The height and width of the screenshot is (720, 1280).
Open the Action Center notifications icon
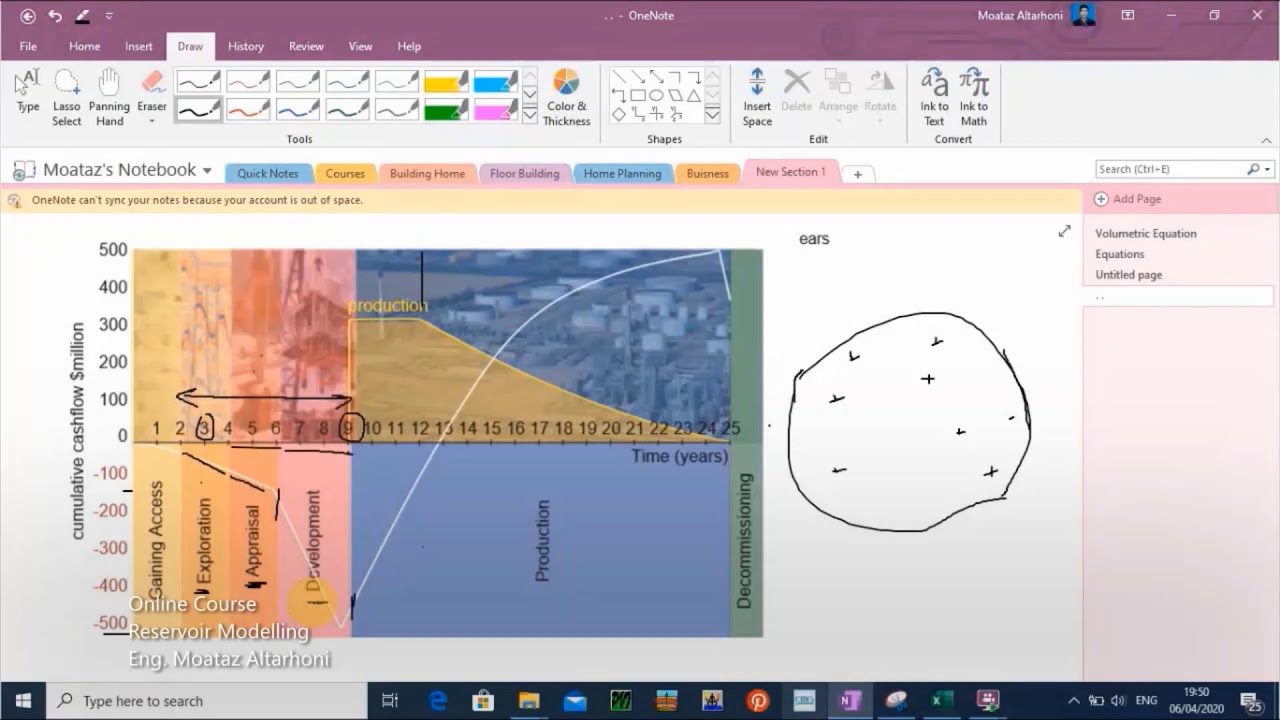pos(1251,701)
